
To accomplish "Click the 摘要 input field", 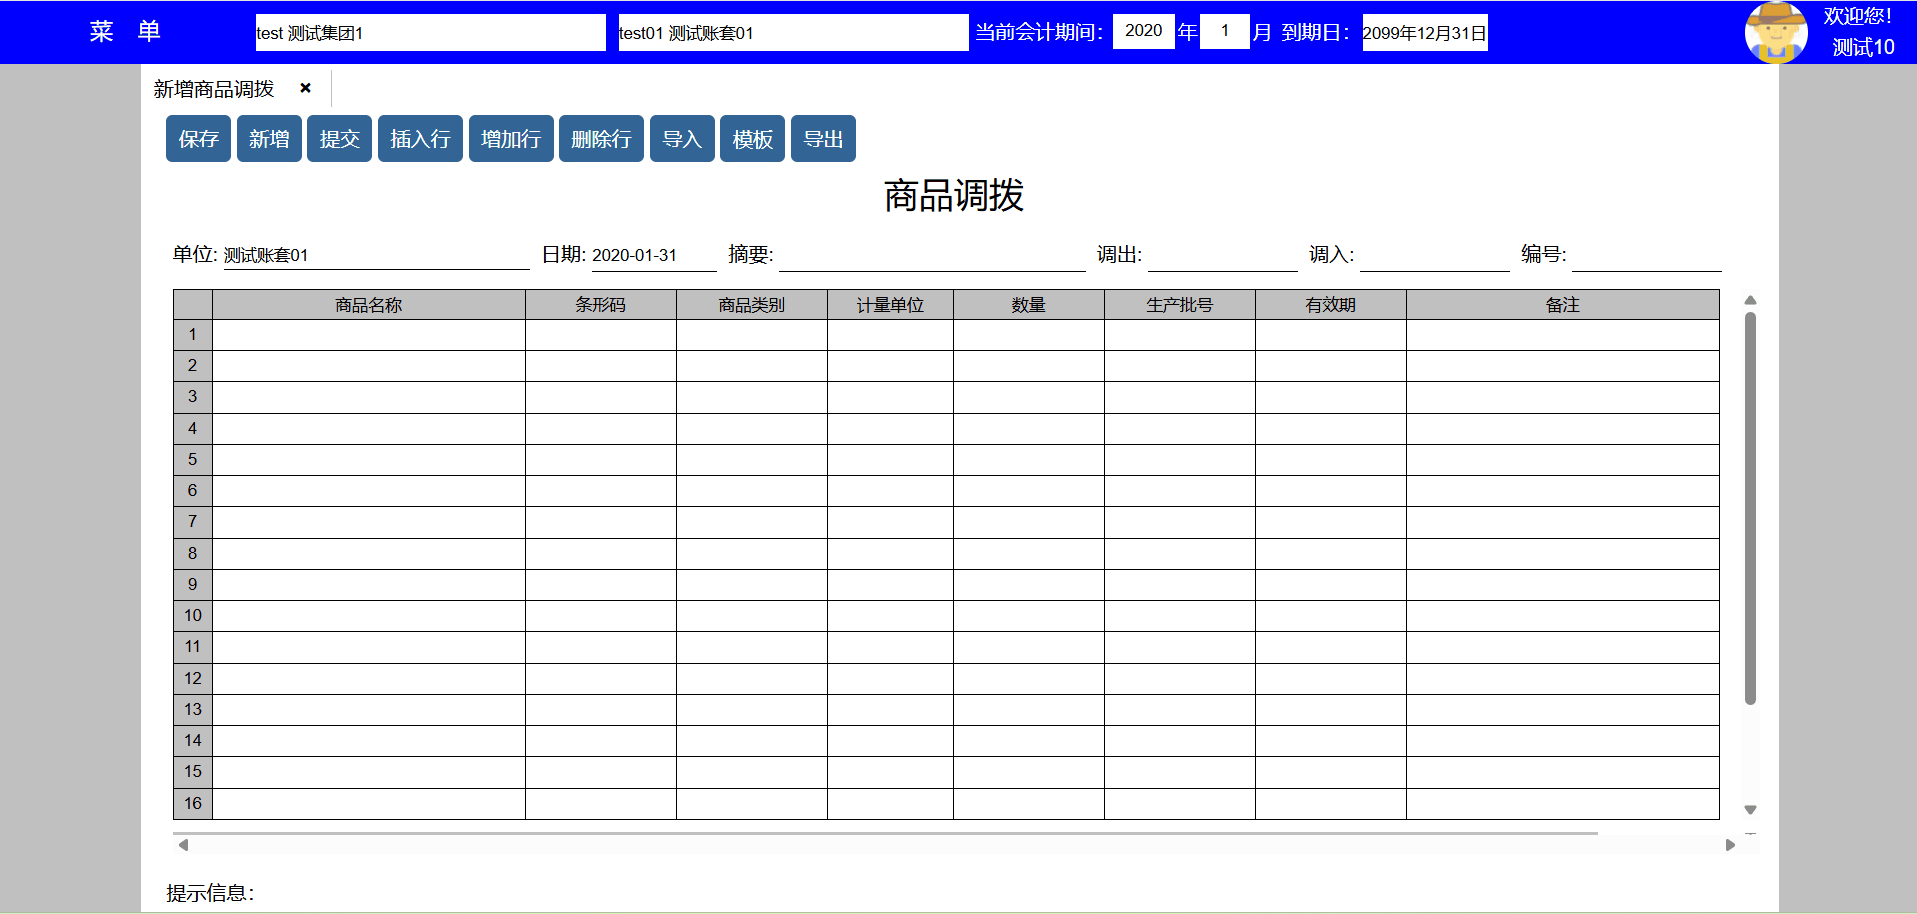I will tap(931, 256).
